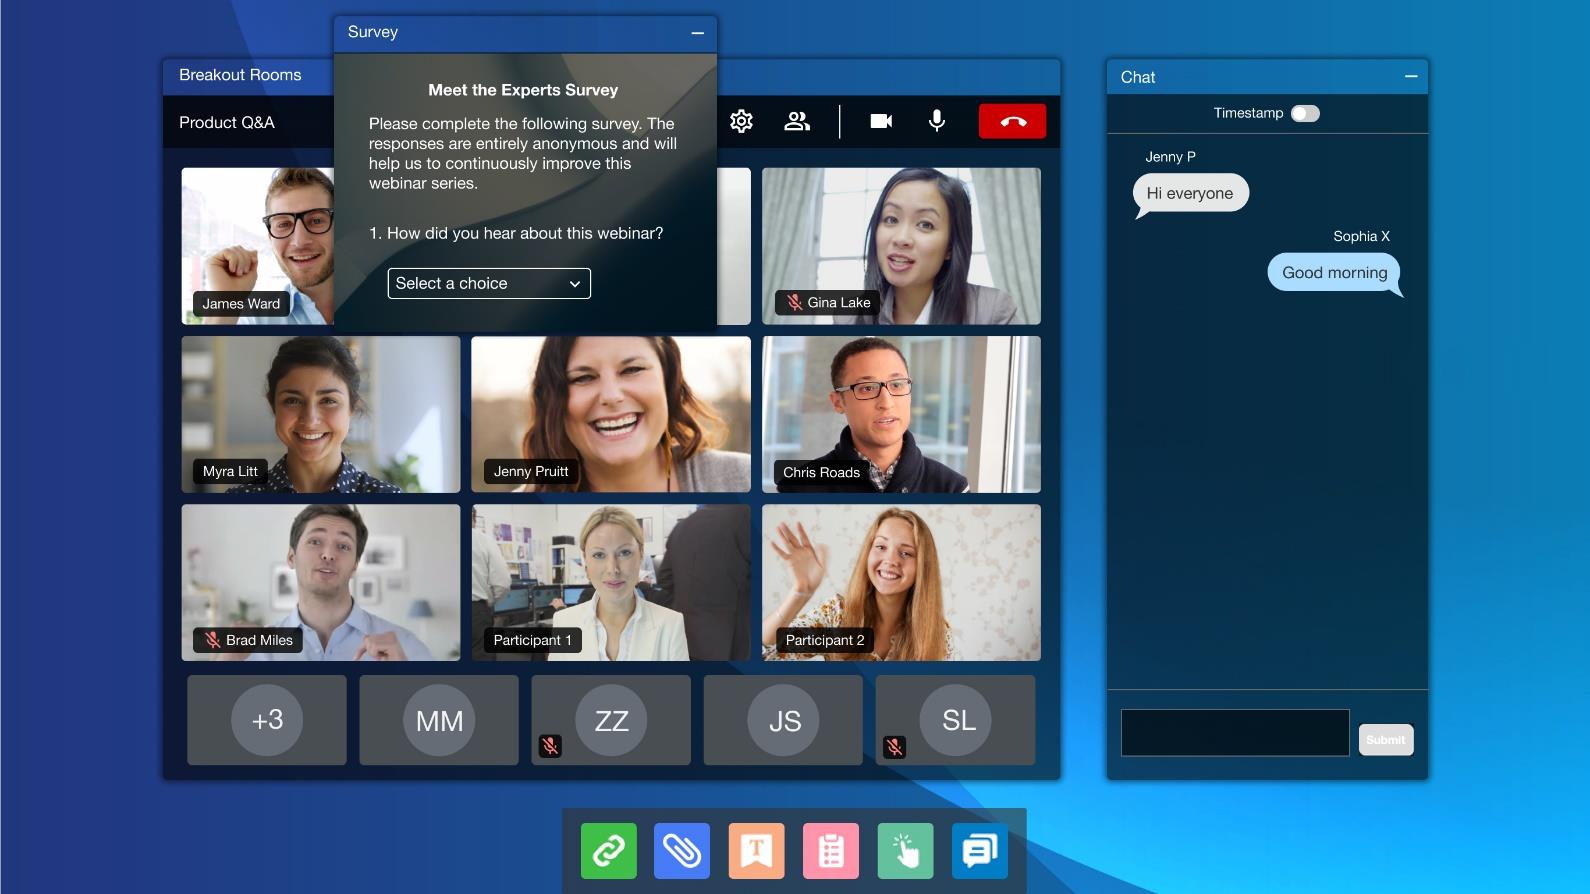Mute the microphone in the toolbar

[937, 121]
